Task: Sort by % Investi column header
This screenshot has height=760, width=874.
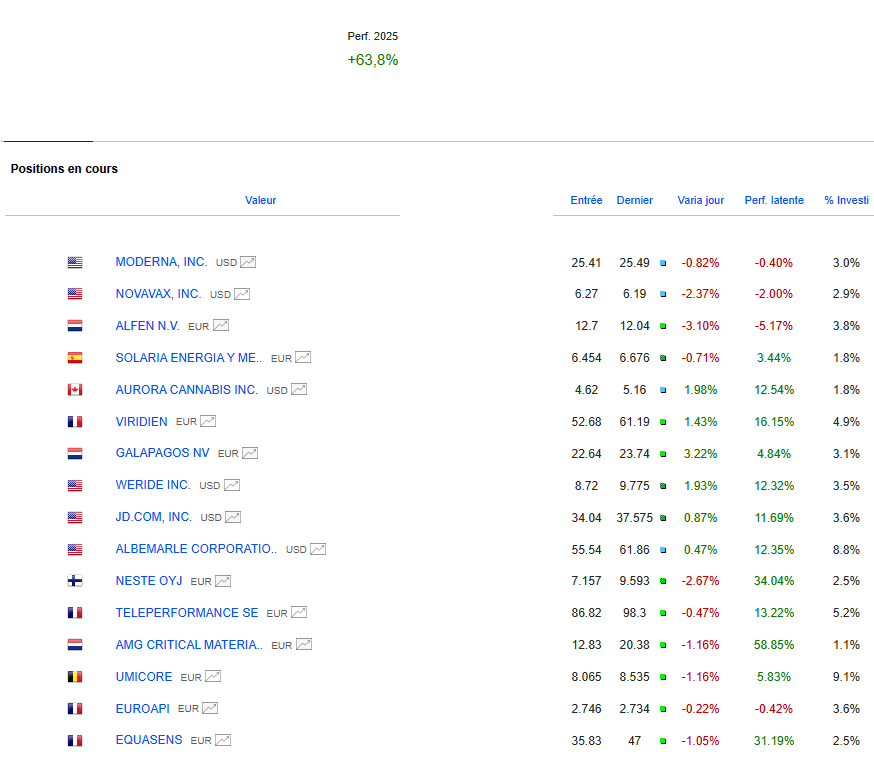Action: (x=846, y=200)
